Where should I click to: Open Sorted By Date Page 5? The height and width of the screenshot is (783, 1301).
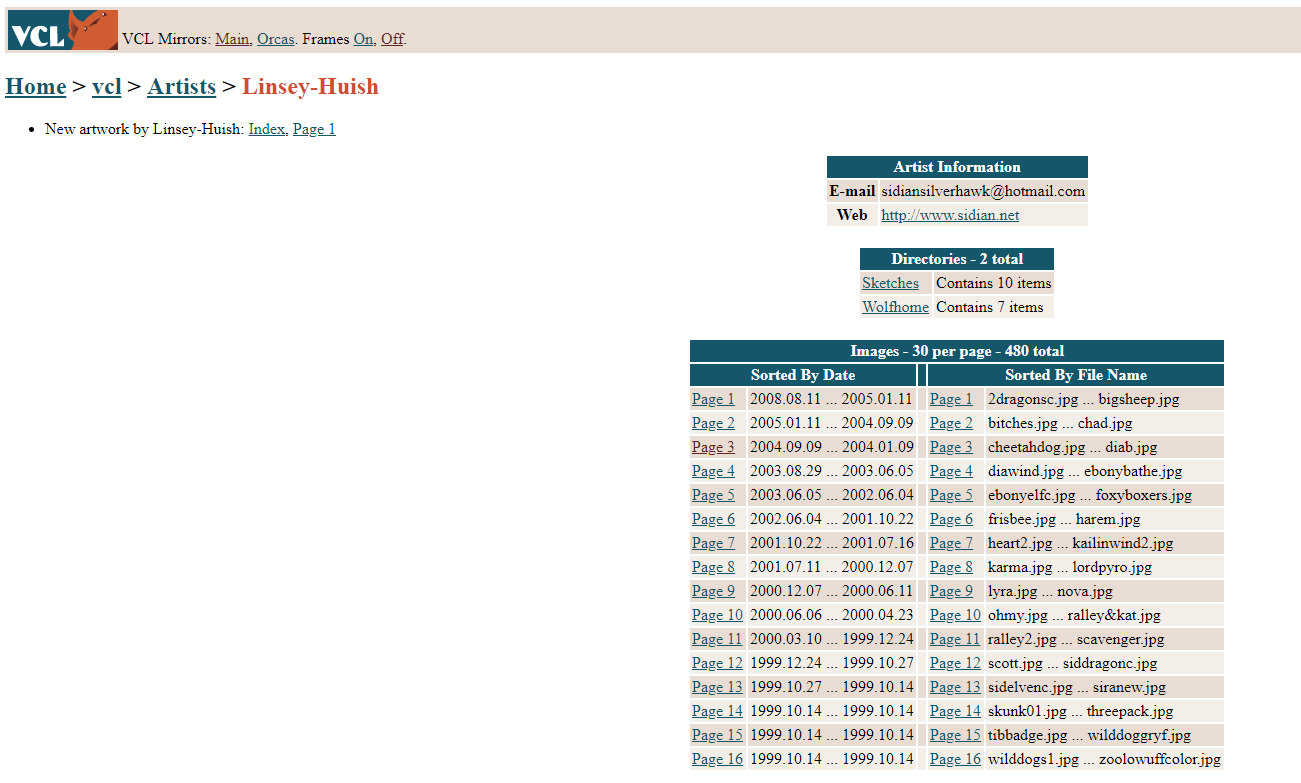pyautogui.click(x=713, y=495)
